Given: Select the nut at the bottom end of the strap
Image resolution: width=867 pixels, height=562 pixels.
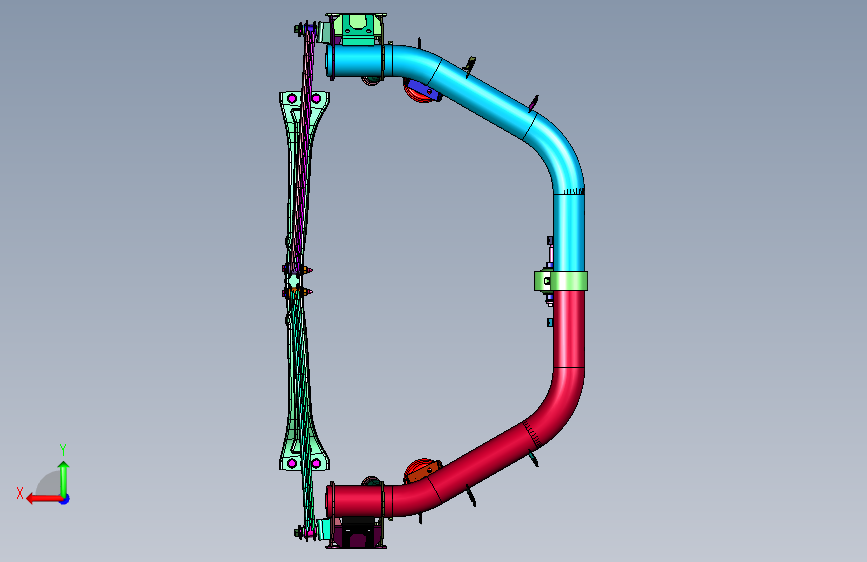Looking at the screenshot, I should click(x=299, y=533).
